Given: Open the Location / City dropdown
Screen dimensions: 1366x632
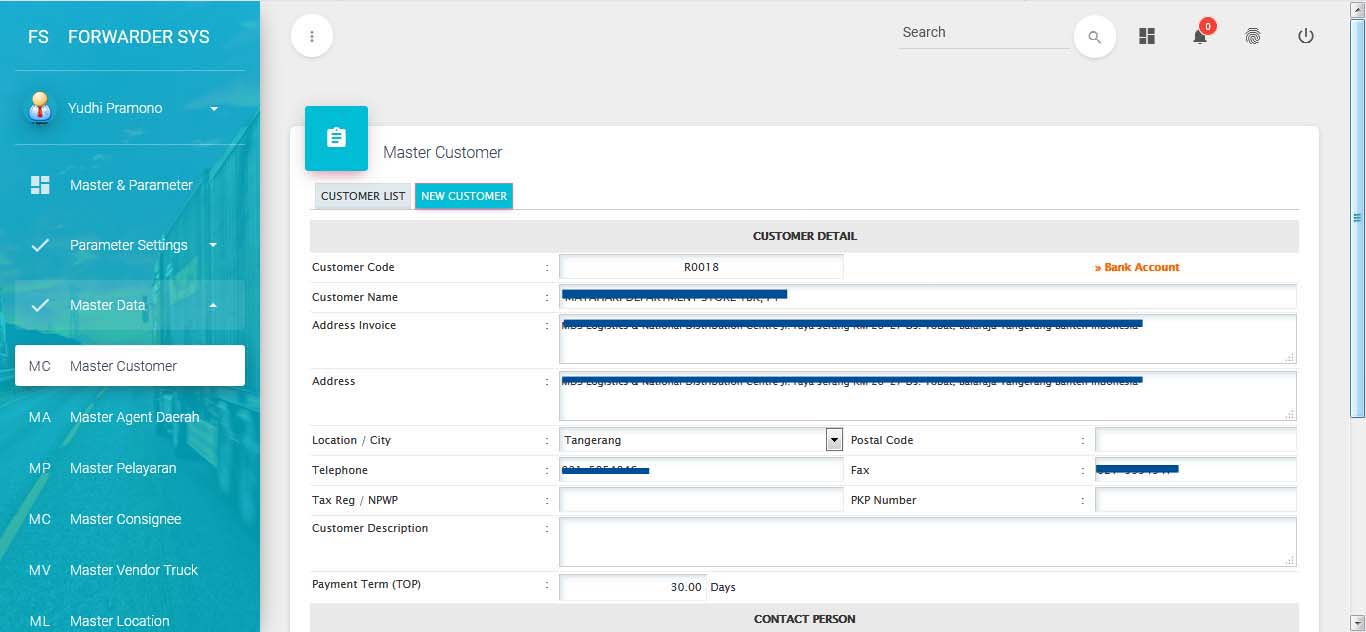Looking at the screenshot, I should pyautogui.click(x=833, y=440).
